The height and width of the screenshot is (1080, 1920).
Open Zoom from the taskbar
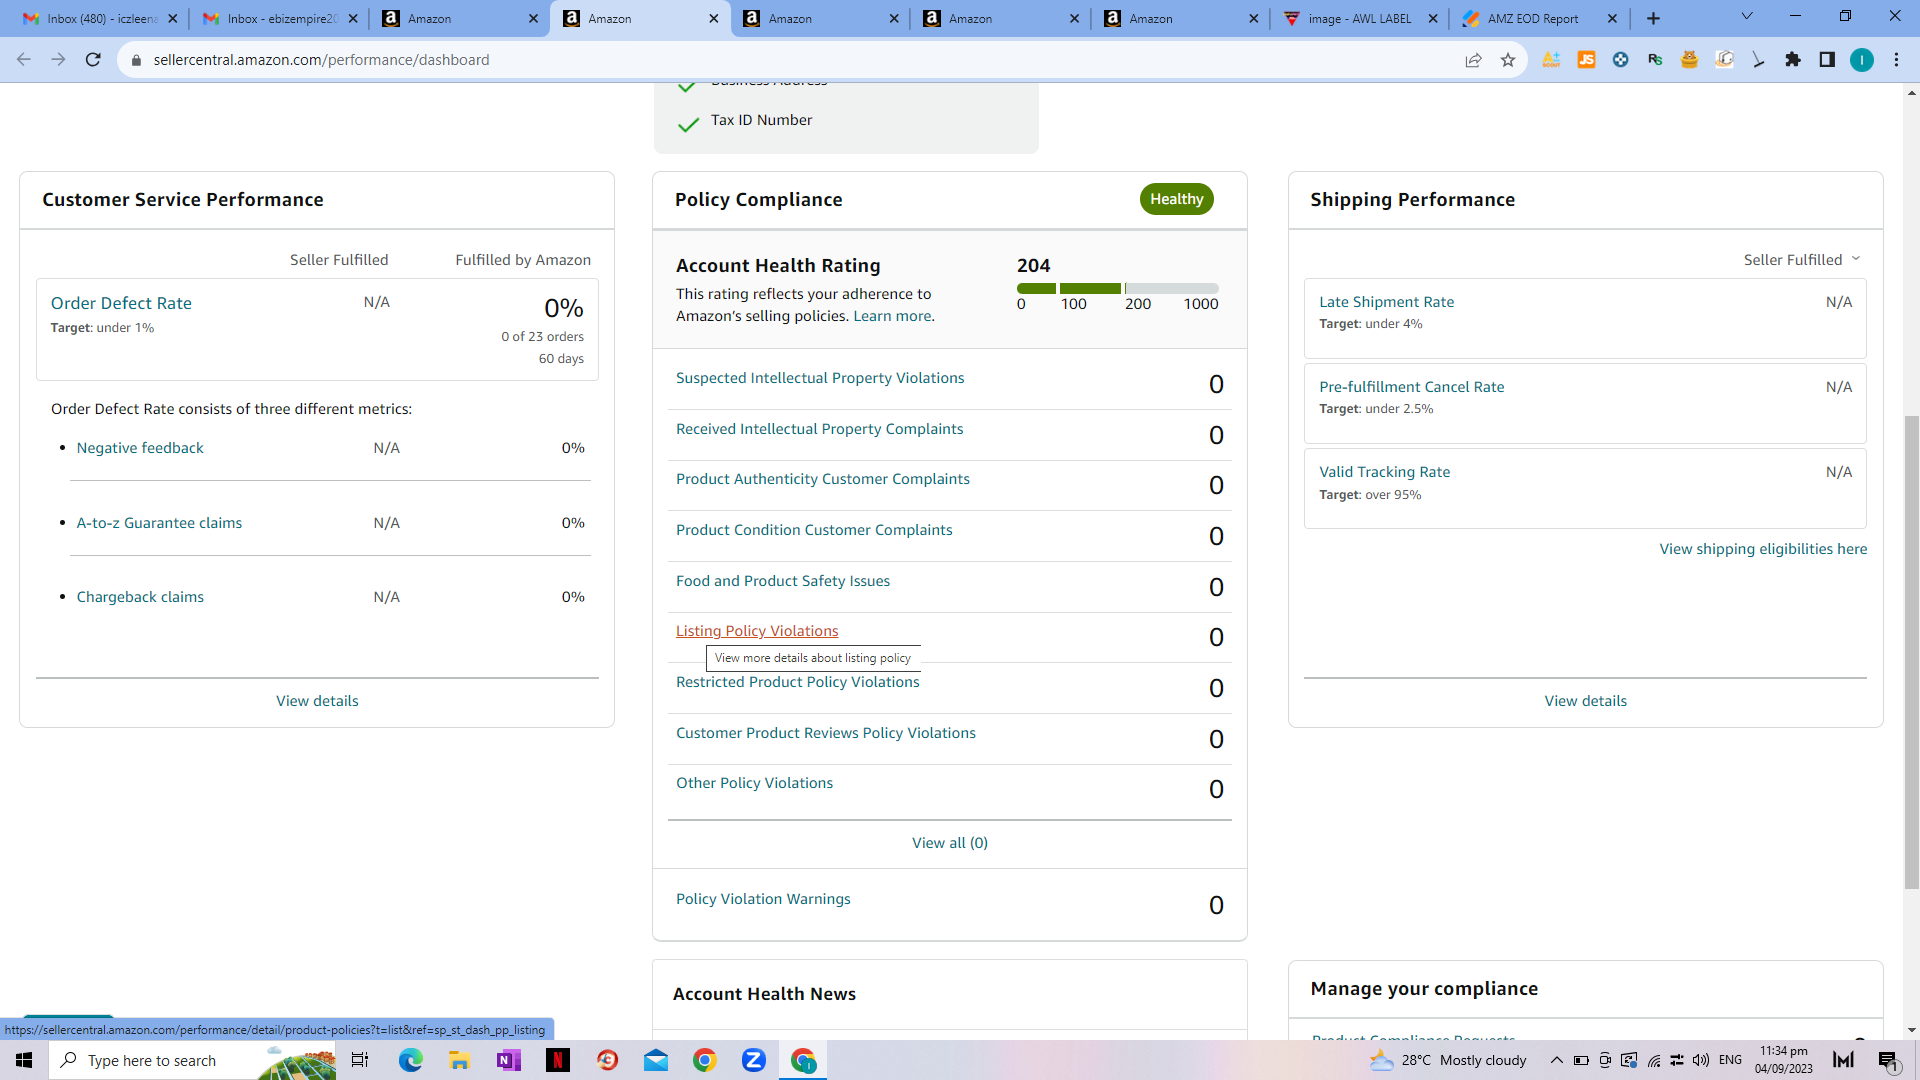click(x=754, y=1060)
